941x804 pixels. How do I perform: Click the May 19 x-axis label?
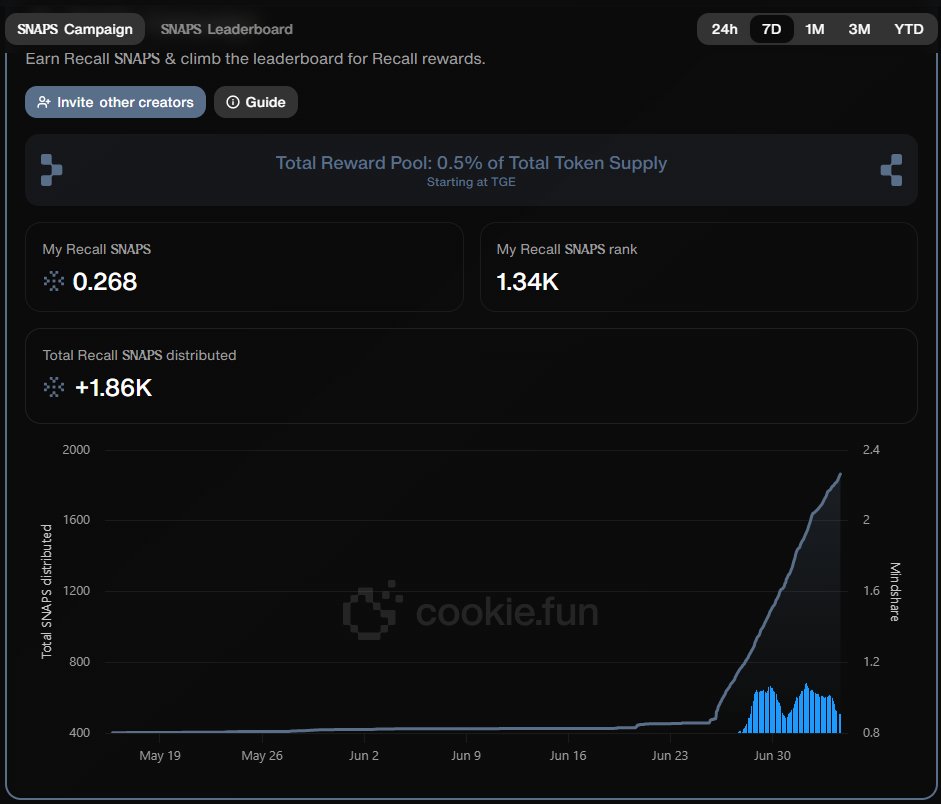click(x=160, y=755)
